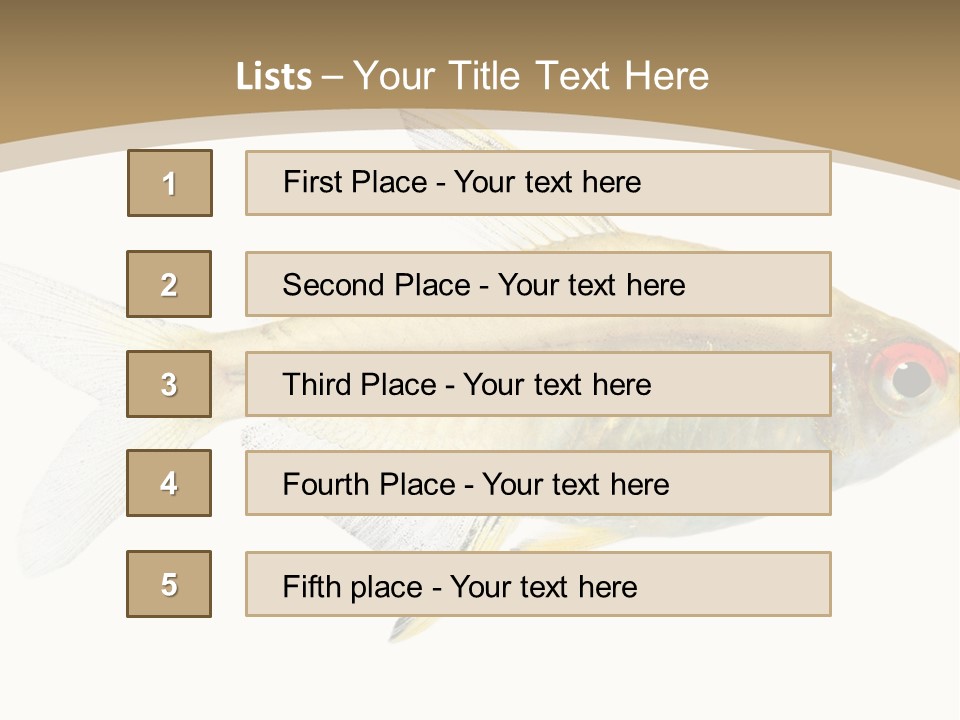Click the fish's red eye
This screenshot has width=960, height=720.
click(908, 375)
